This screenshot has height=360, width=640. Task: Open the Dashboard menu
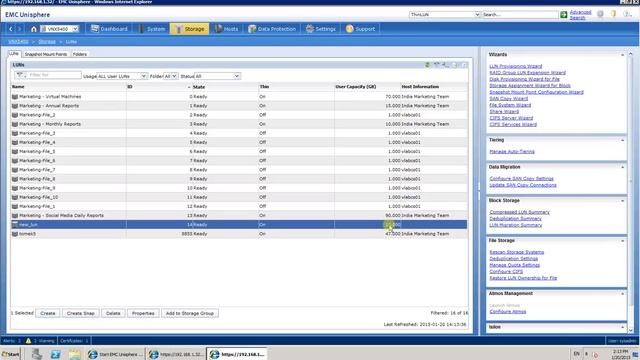click(109, 29)
